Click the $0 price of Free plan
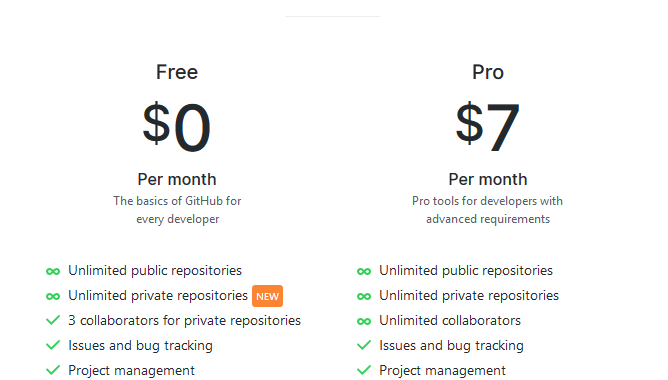This screenshot has height=380, width=668. pos(177,127)
